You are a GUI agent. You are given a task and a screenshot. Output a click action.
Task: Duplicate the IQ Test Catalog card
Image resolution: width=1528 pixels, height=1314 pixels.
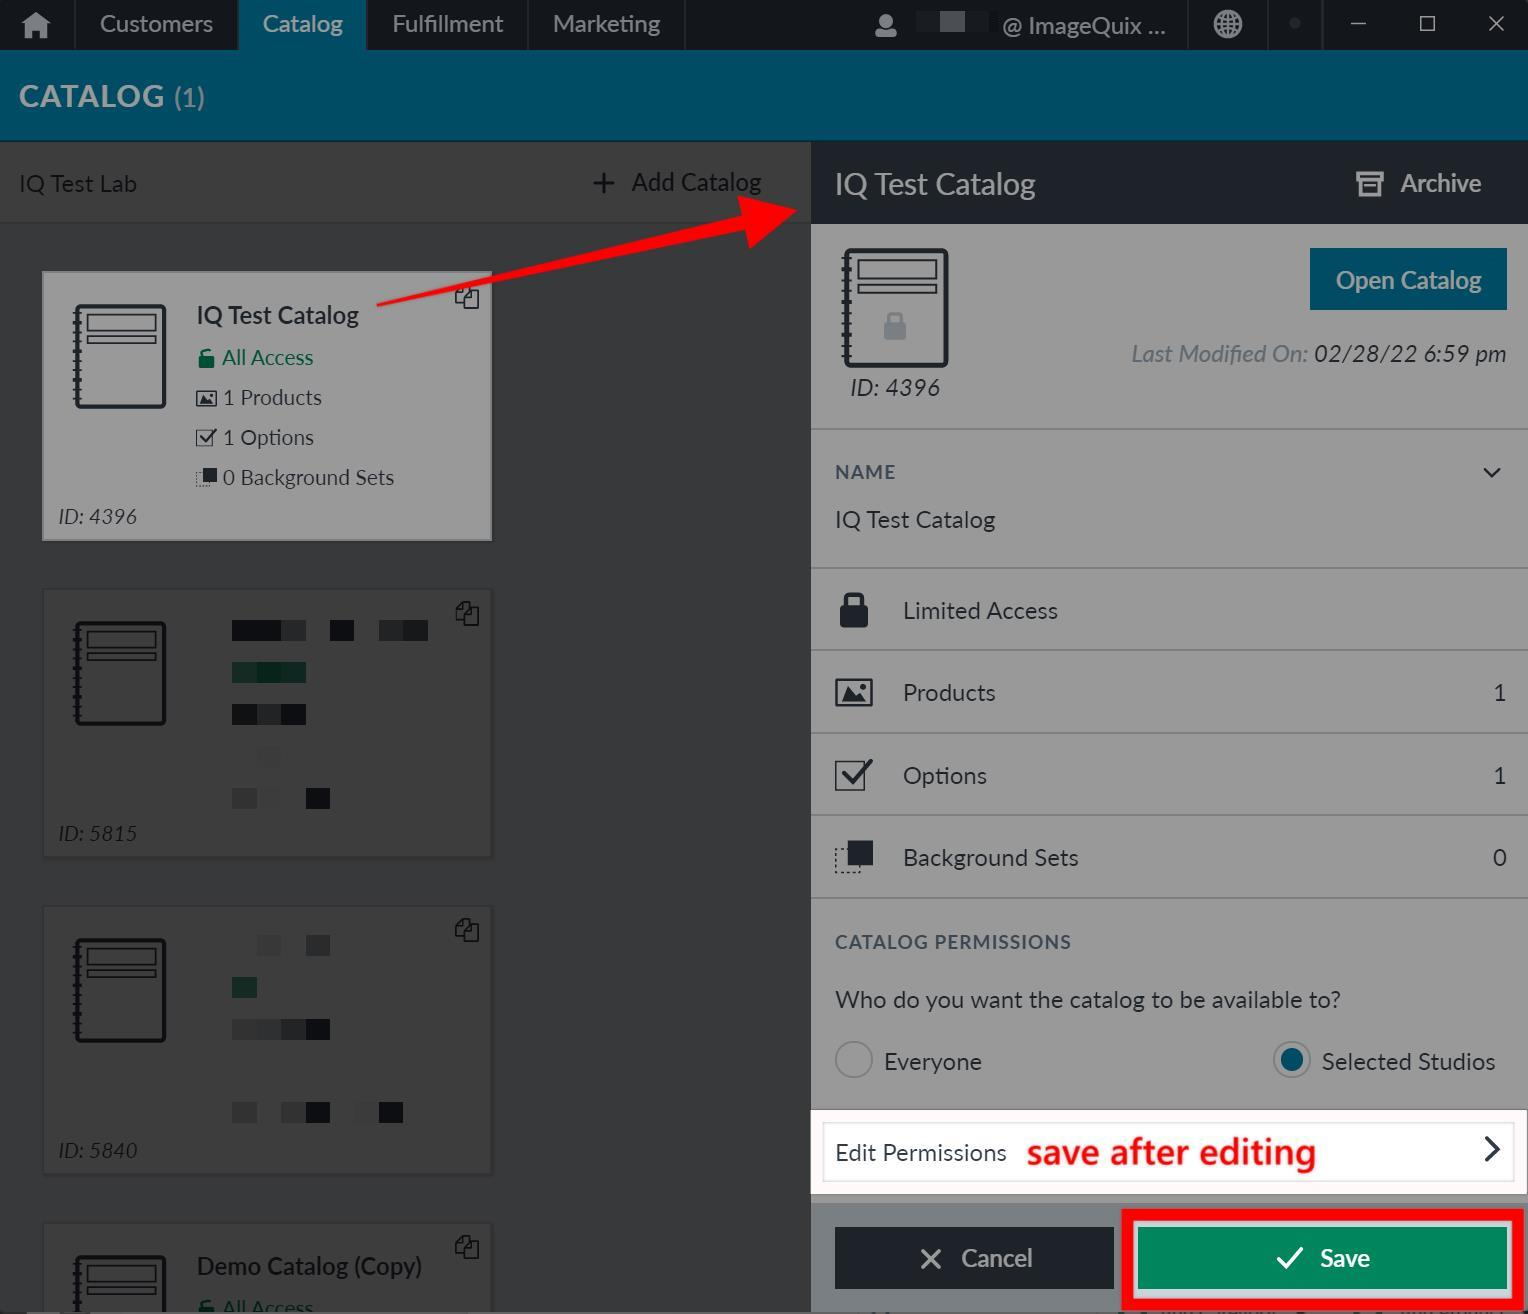pyautogui.click(x=467, y=297)
